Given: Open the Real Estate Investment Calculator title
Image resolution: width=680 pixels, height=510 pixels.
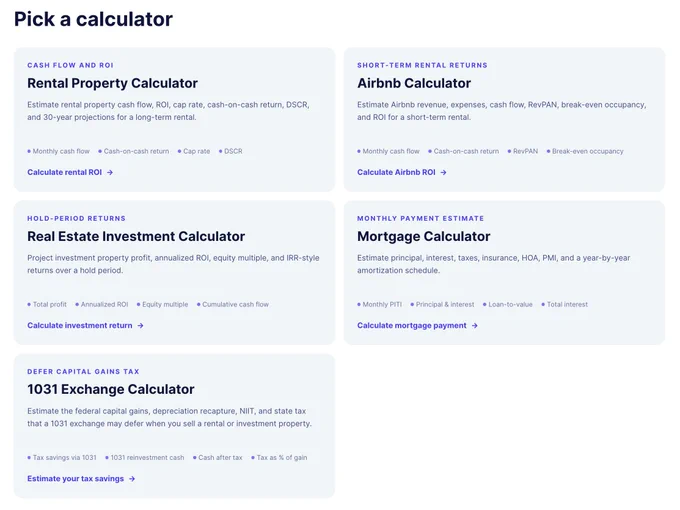Looking at the screenshot, I should point(136,236).
